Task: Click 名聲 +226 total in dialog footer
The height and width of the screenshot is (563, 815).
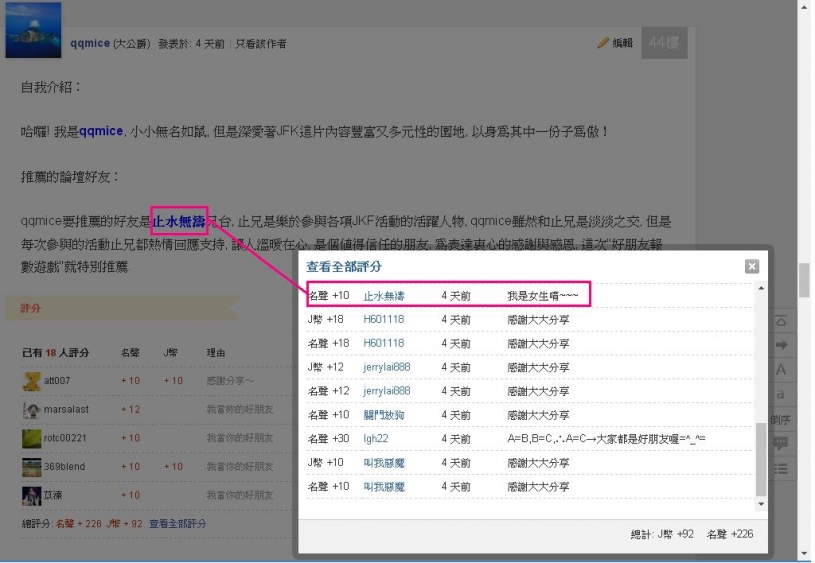Action: tap(730, 534)
